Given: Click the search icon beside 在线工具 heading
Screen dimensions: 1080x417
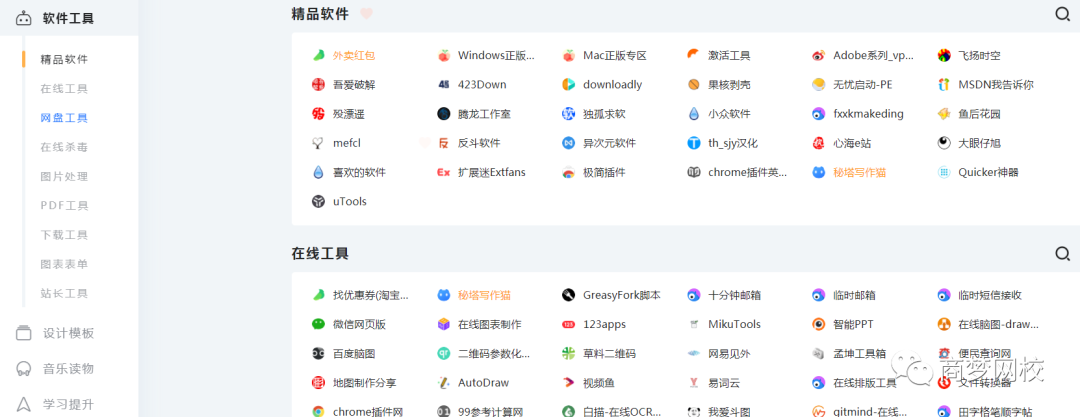Looking at the screenshot, I should (x=1063, y=254).
